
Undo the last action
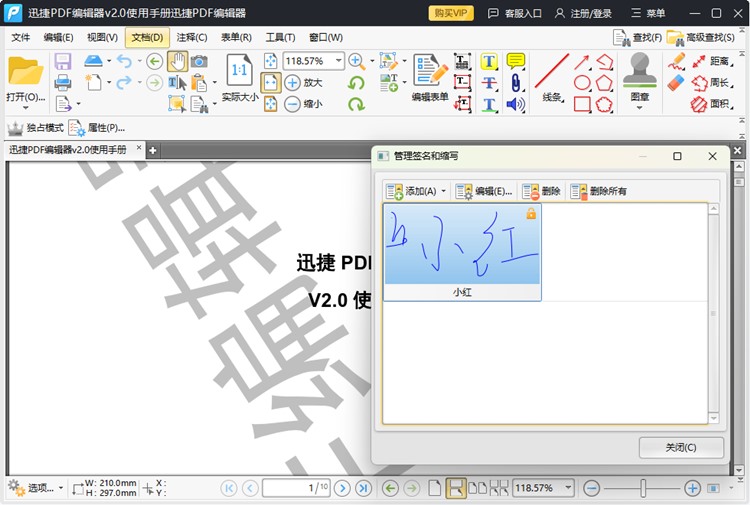pos(124,61)
